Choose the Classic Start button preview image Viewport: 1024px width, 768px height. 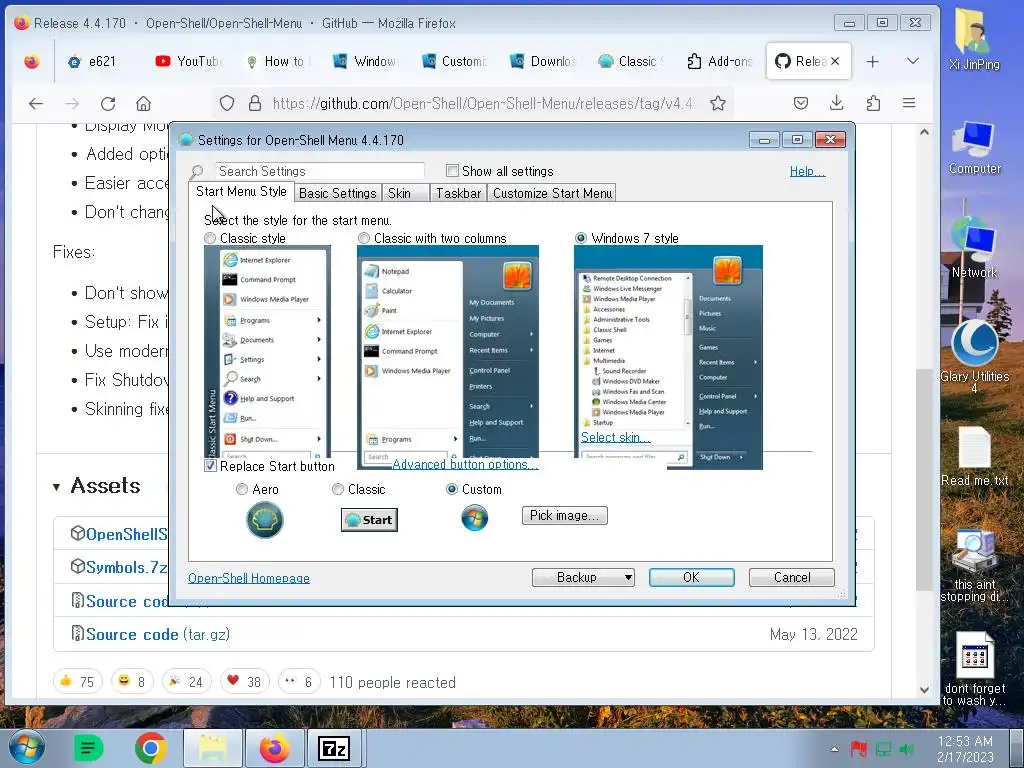pyautogui.click(x=369, y=520)
